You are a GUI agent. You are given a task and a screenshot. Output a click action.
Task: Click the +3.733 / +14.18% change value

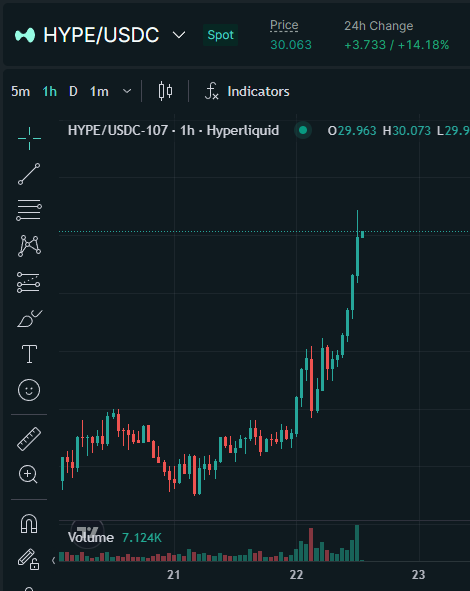397,45
